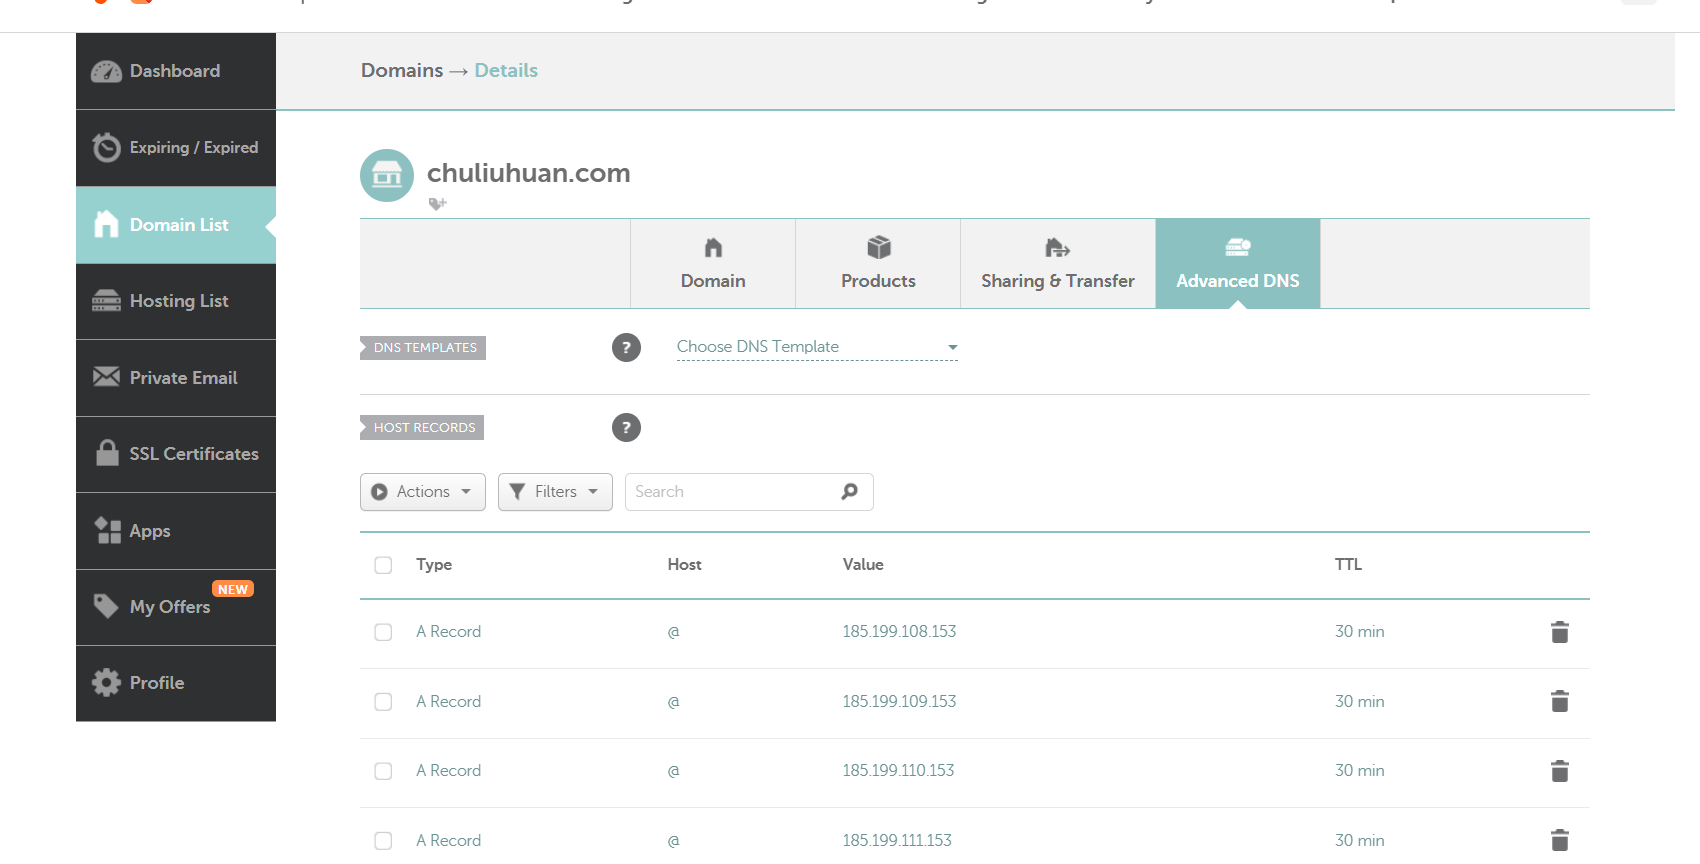The width and height of the screenshot is (1700, 864).
Task: Open the Filters dropdown button
Action: [x=555, y=492]
